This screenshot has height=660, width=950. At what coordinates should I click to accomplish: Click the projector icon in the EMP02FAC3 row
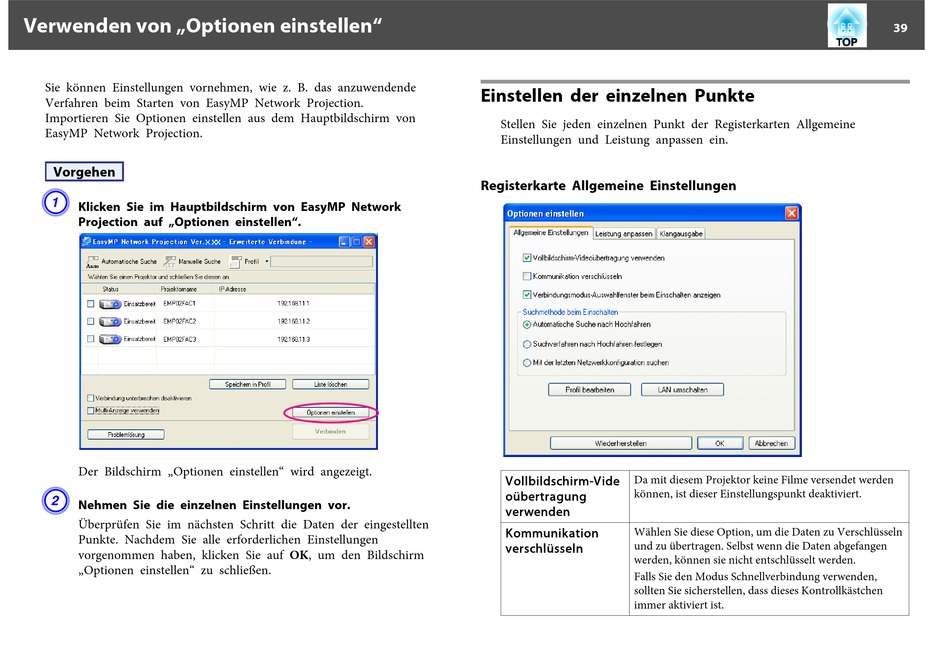[x=110, y=339]
